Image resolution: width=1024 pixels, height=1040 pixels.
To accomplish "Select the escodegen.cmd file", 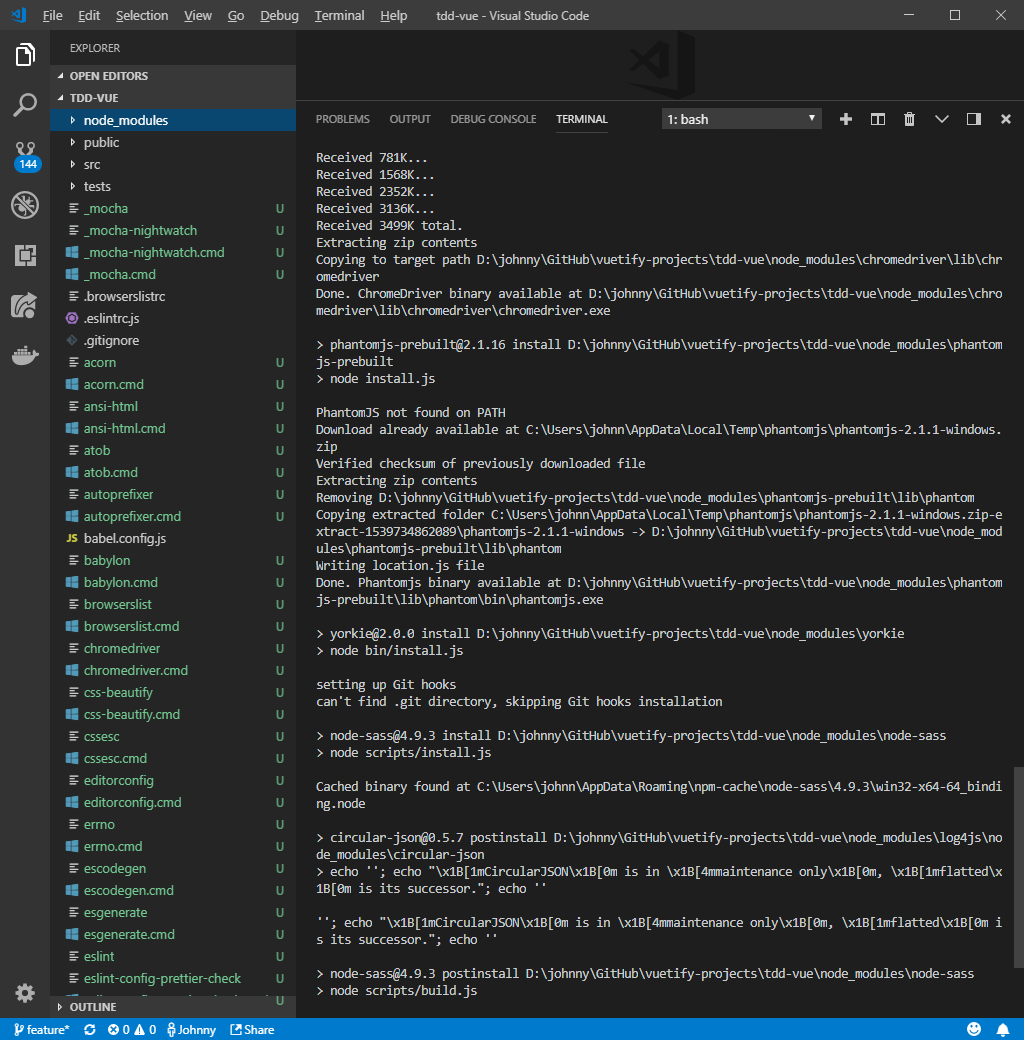I will tap(173, 890).
